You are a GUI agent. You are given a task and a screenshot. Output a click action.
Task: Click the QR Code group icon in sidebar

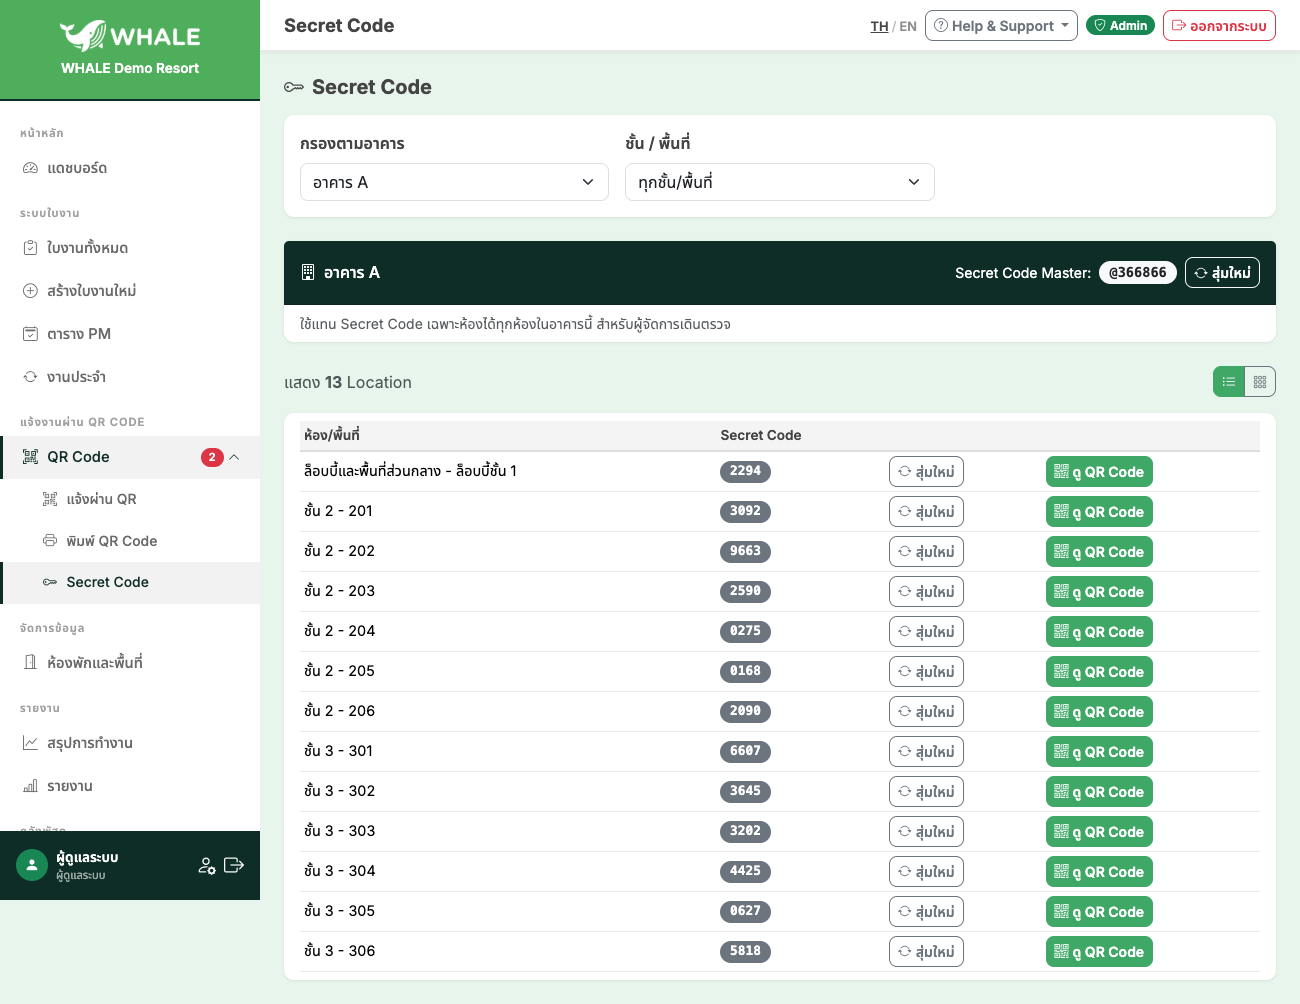31,457
